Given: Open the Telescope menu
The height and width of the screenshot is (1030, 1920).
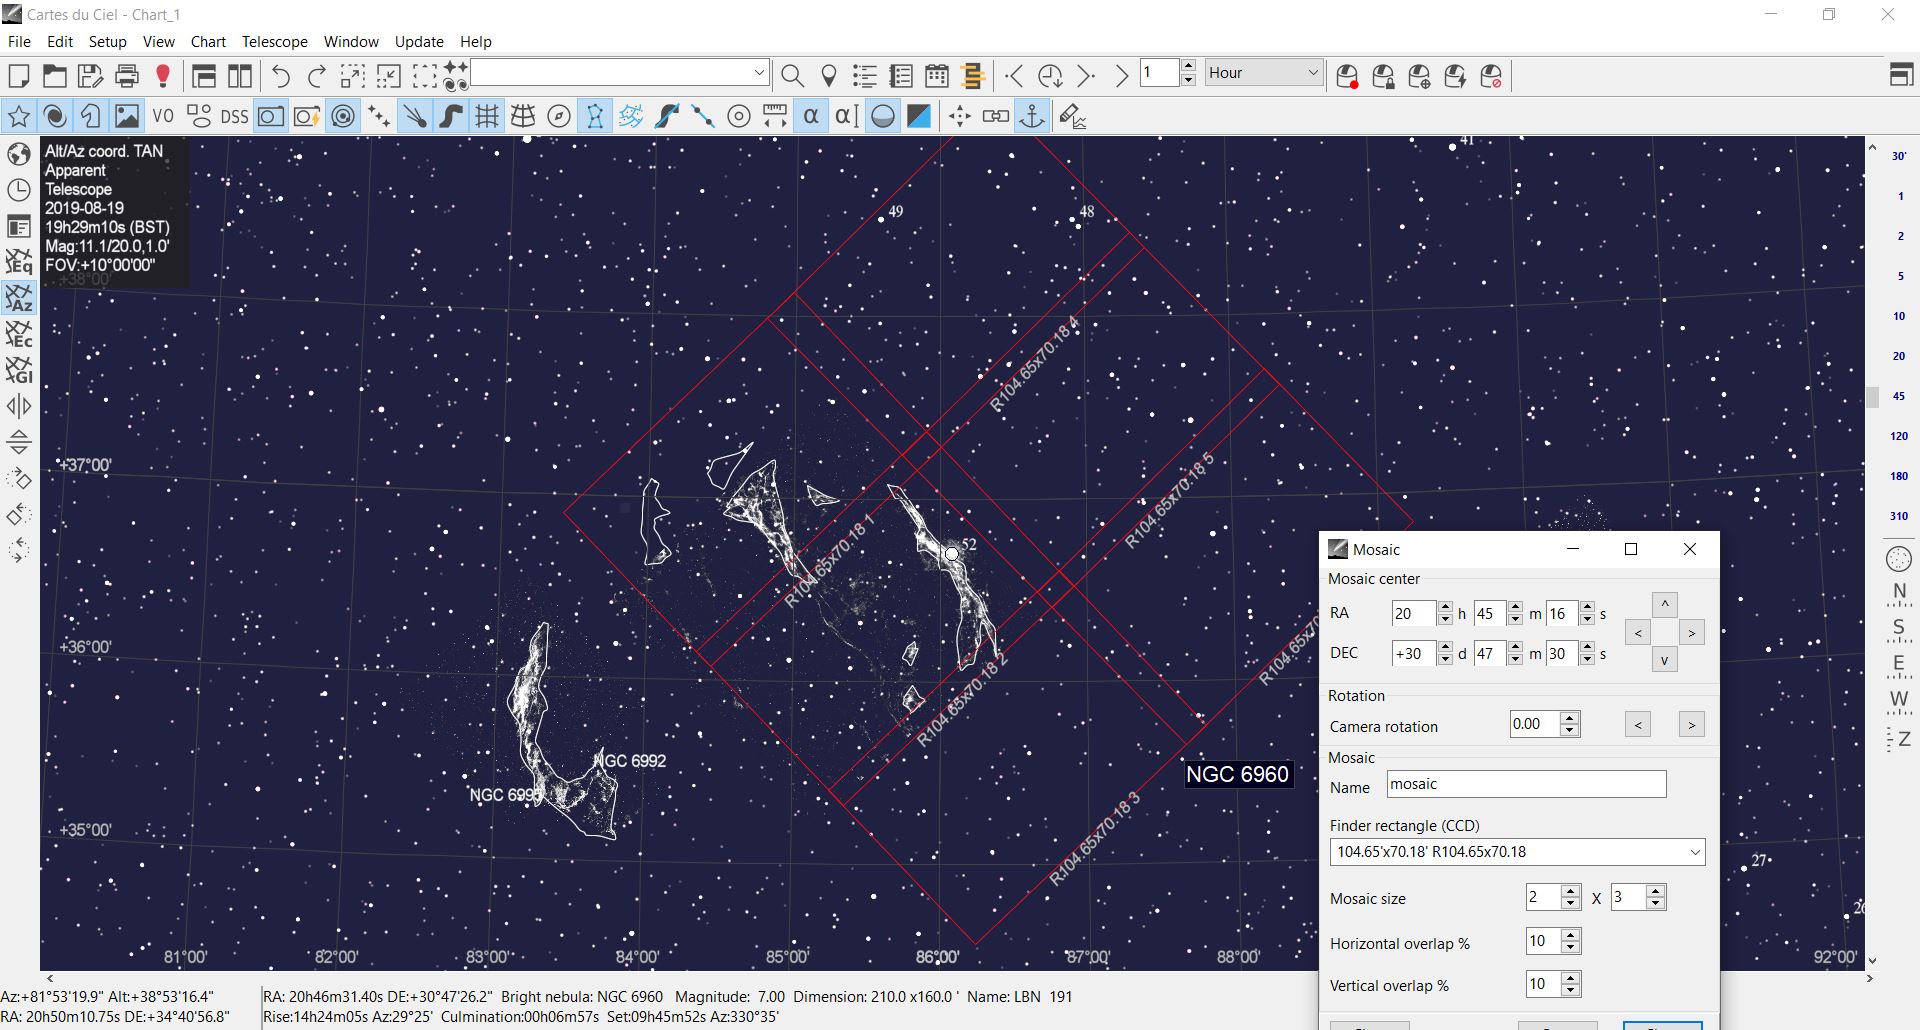Looking at the screenshot, I should pyautogui.click(x=274, y=42).
